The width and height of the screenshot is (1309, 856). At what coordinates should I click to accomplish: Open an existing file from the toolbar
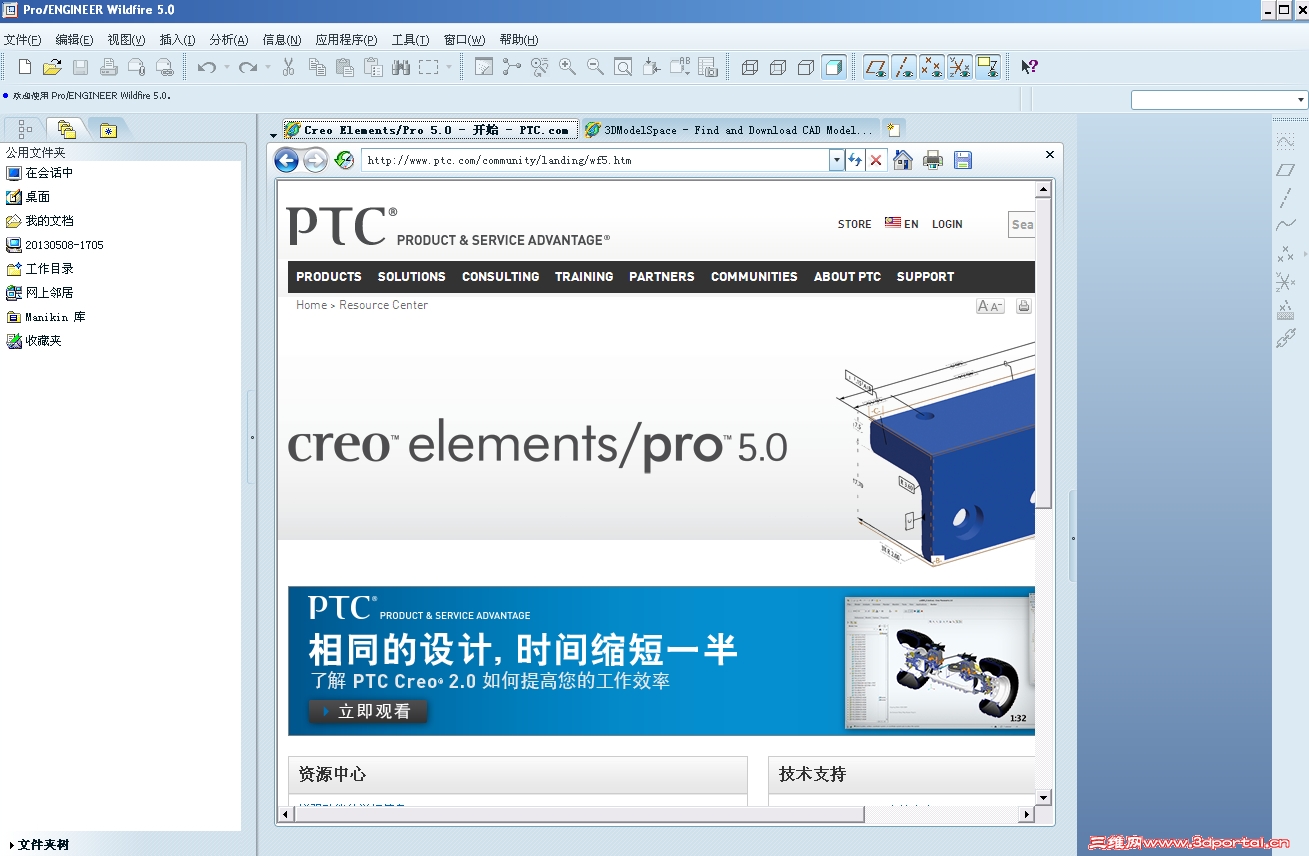pyautogui.click(x=52, y=67)
